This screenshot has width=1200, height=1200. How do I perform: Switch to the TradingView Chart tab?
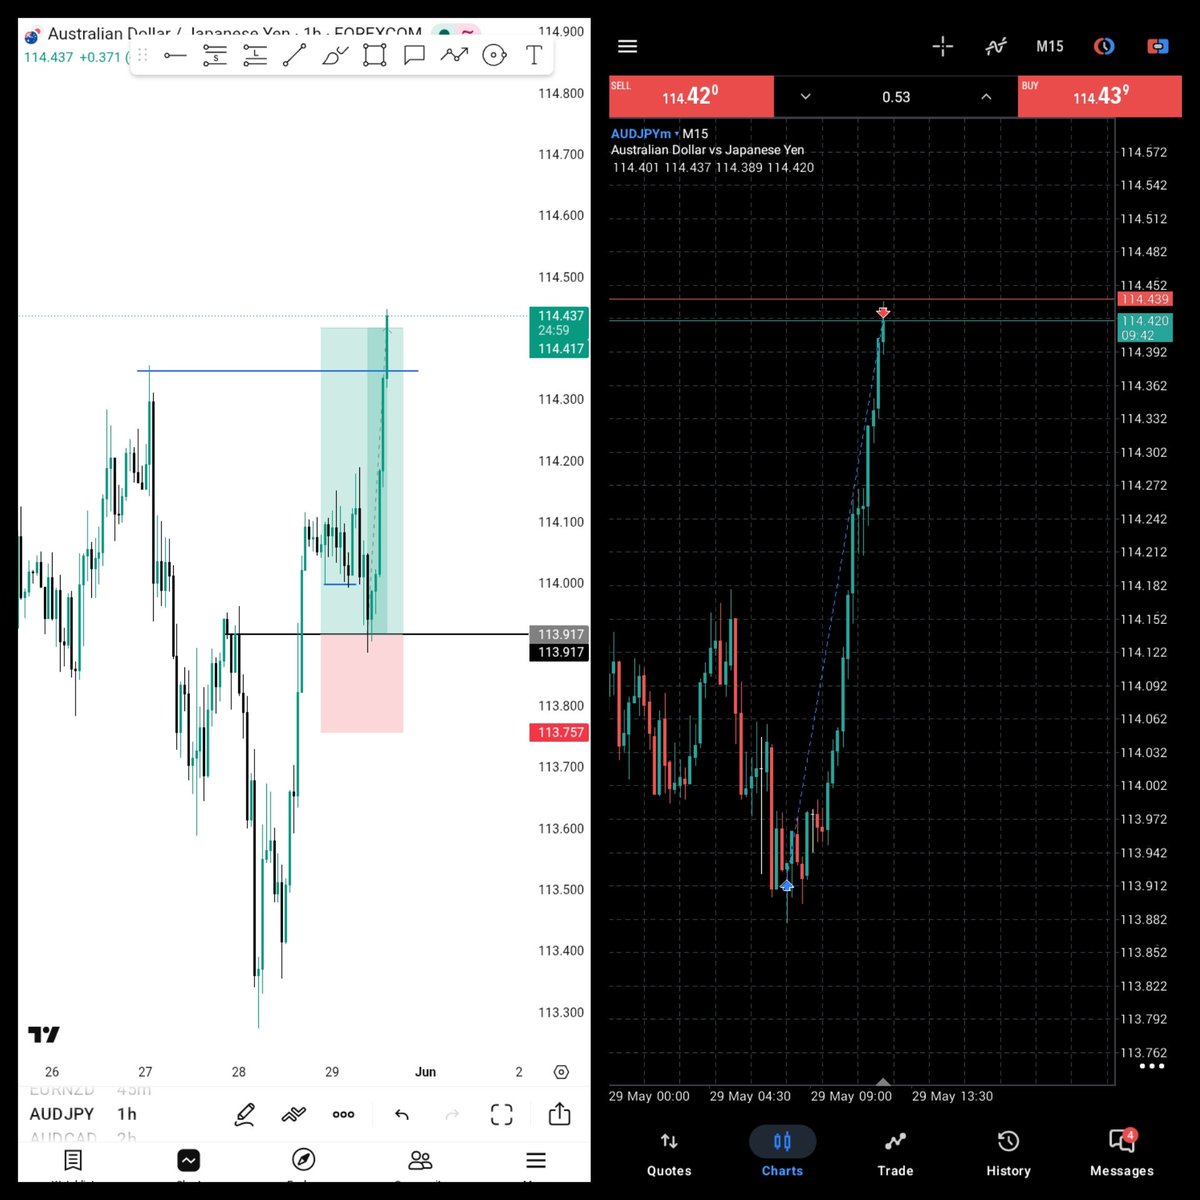coord(189,1160)
